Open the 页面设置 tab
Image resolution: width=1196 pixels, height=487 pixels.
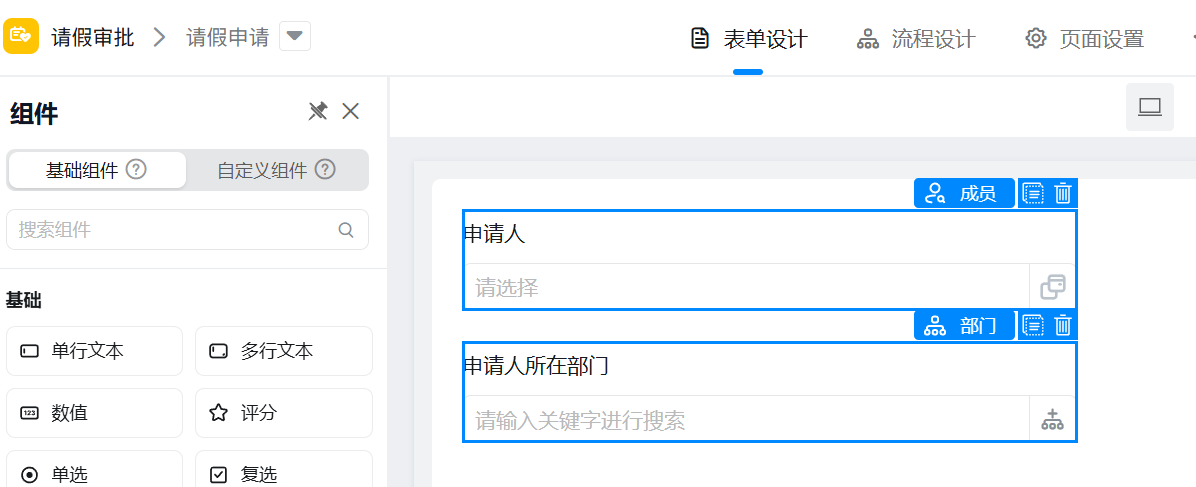(1085, 39)
